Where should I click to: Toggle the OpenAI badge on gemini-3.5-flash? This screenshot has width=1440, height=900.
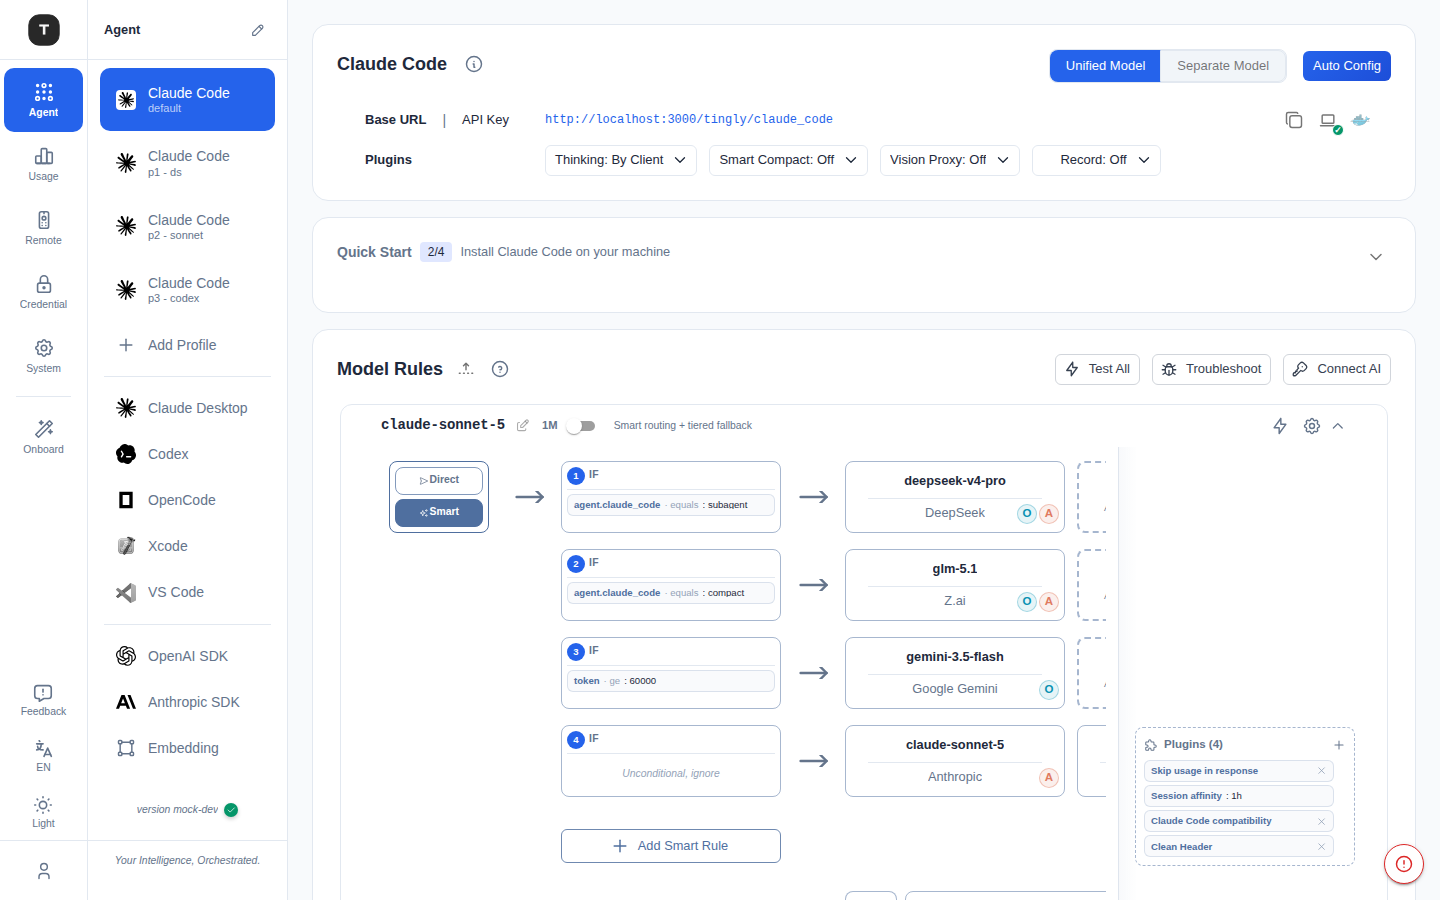(x=1049, y=690)
